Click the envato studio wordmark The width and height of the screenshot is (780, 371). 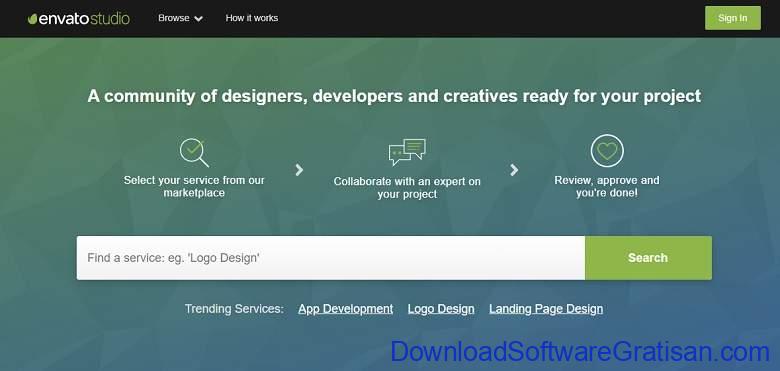coord(84,19)
